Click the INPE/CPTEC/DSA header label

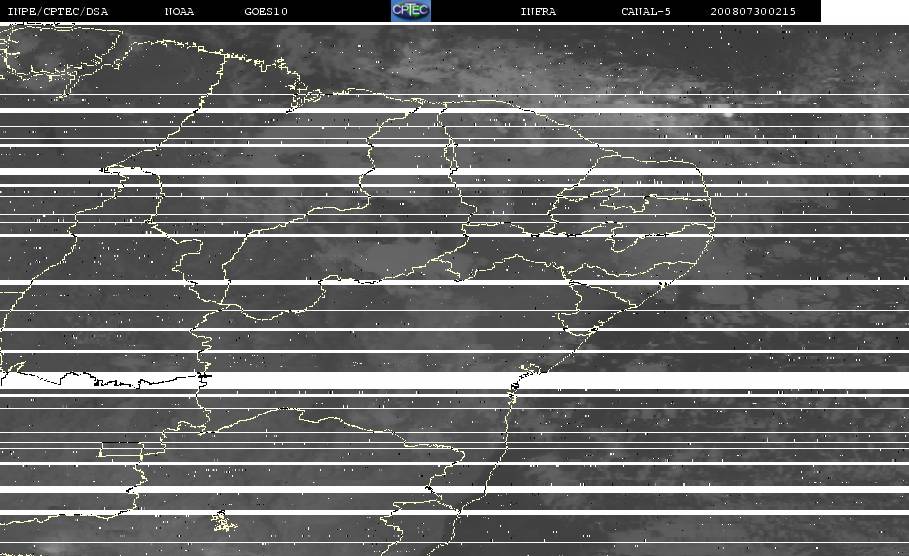click(x=58, y=11)
